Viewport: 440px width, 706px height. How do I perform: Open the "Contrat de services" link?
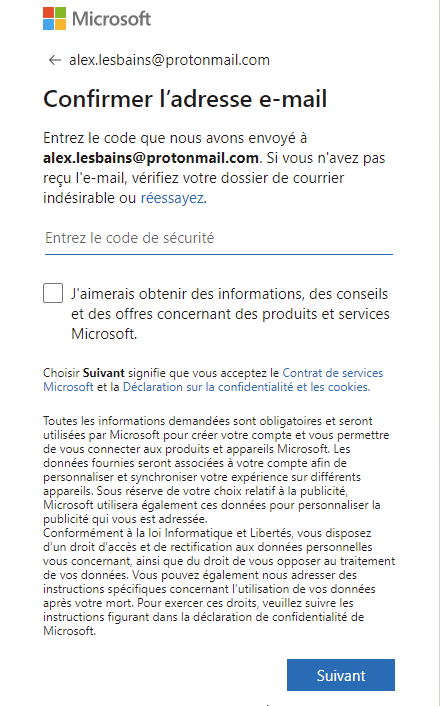[x=332, y=373]
